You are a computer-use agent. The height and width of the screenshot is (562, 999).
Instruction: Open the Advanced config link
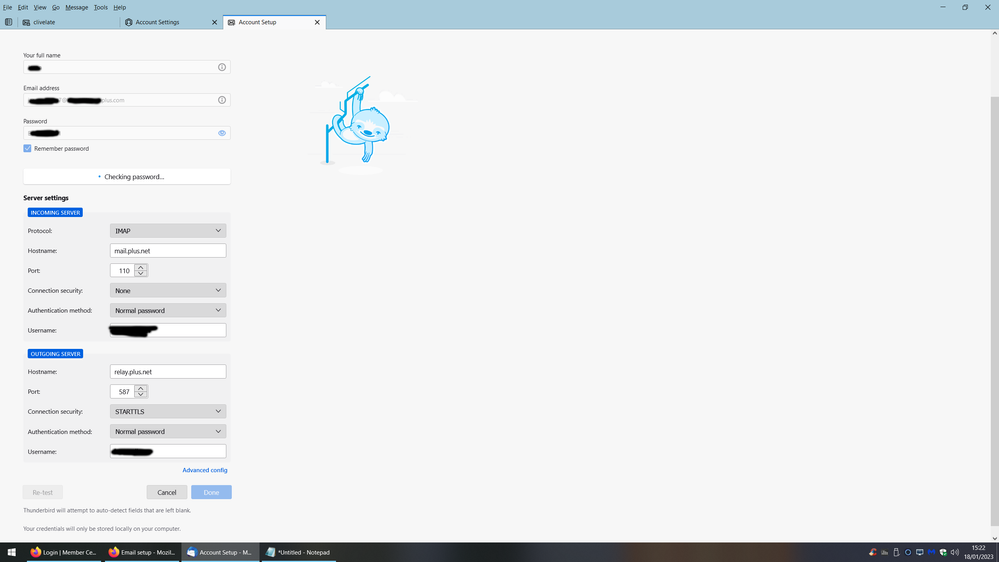tap(205, 470)
